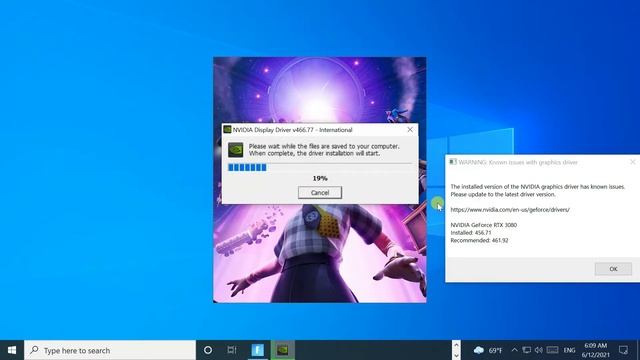The width and height of the screenshot is (640, 360).
Task: Click the taskbar toolbar down arrow
Action: pyautogui.click(x=456, y=356)
